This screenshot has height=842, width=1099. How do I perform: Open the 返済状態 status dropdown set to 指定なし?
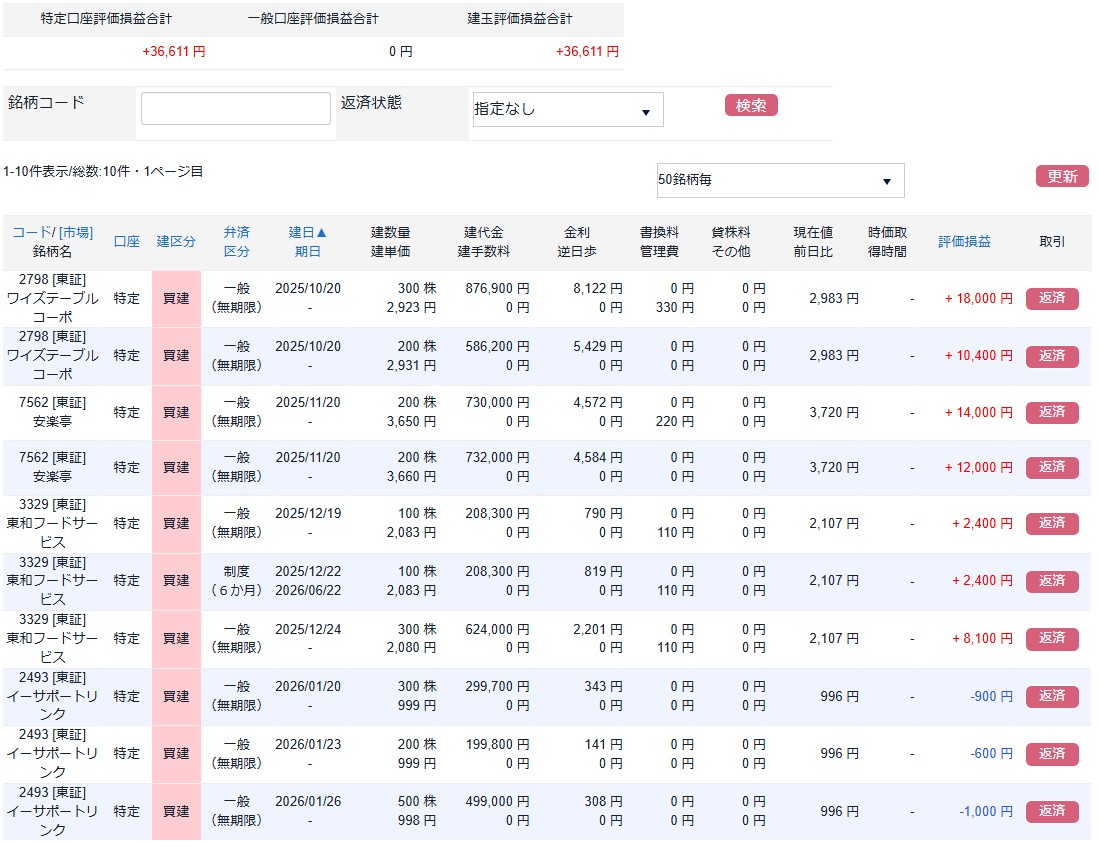click(566, 109)
